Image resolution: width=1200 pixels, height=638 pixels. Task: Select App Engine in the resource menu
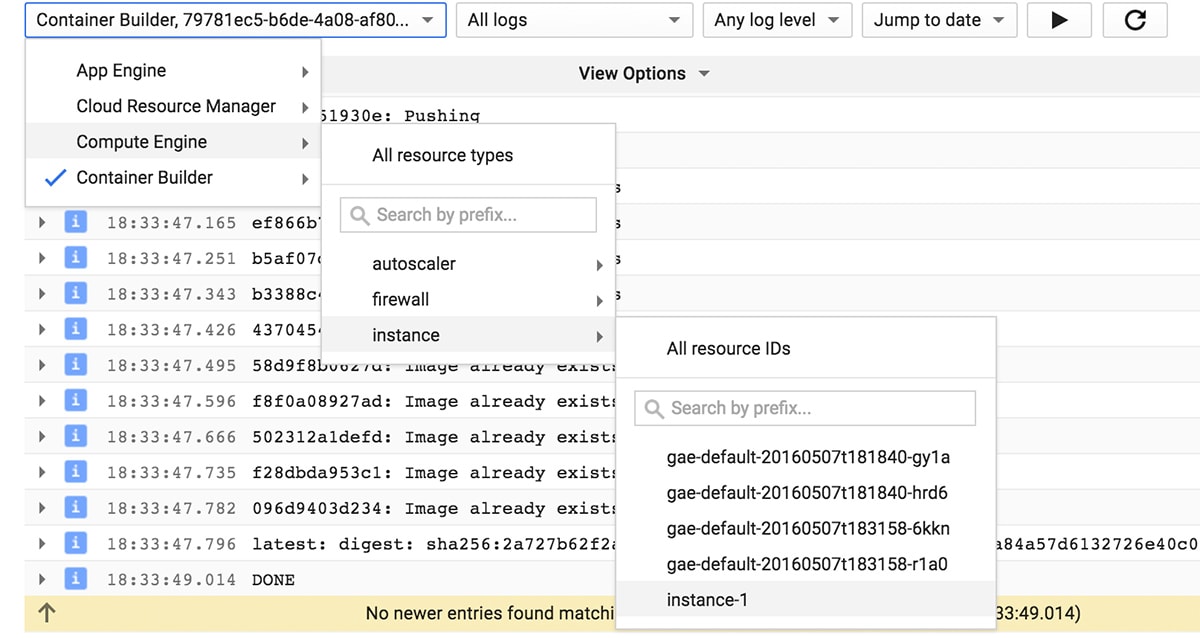[173, 71]
